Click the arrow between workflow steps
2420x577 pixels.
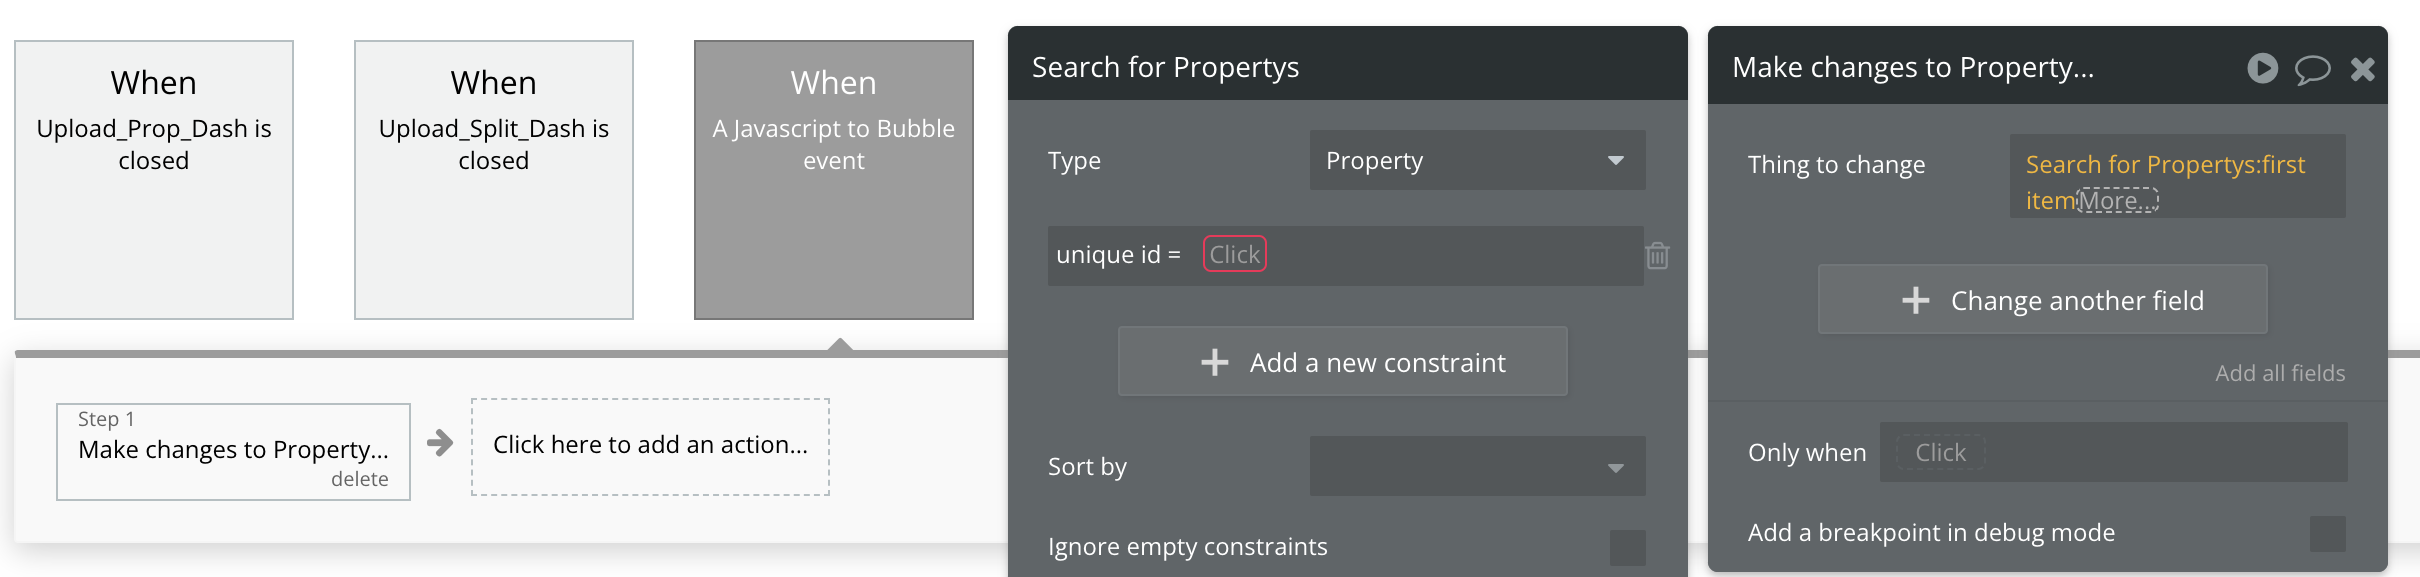point(440,443)
